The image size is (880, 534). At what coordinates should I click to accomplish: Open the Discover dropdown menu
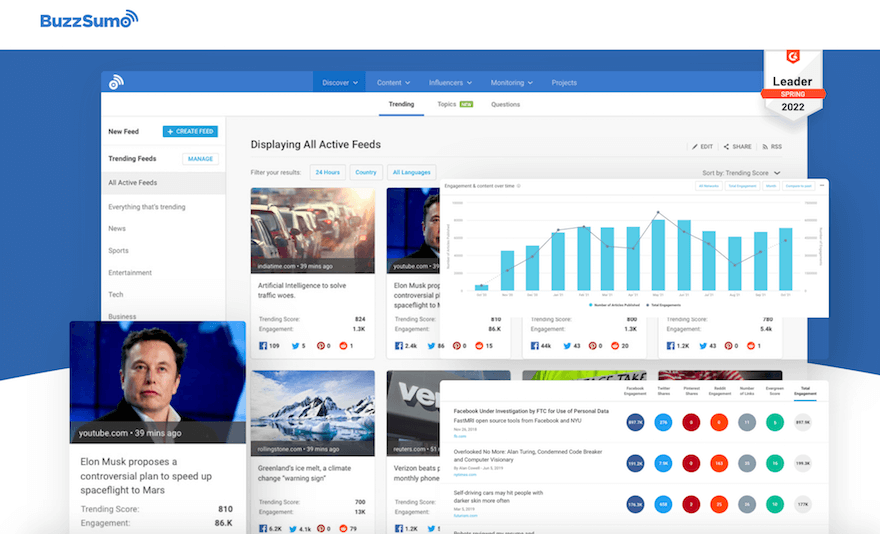340,83
